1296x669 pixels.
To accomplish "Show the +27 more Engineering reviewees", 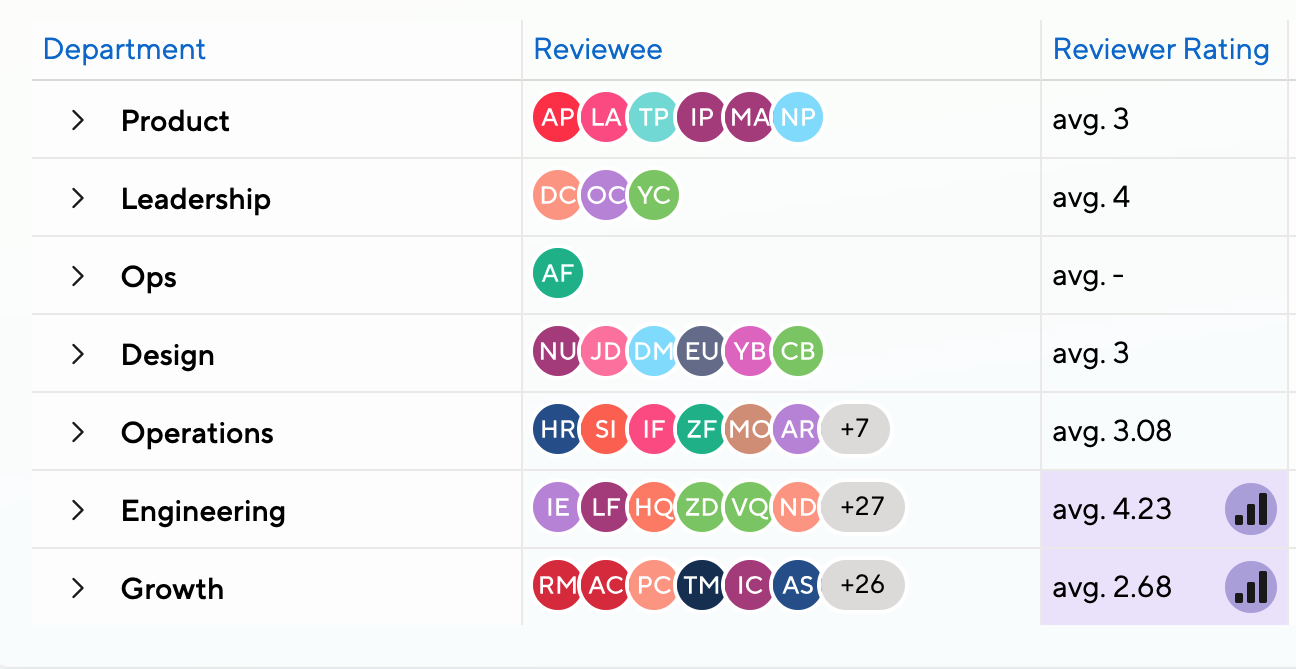I will pos(863,507).
